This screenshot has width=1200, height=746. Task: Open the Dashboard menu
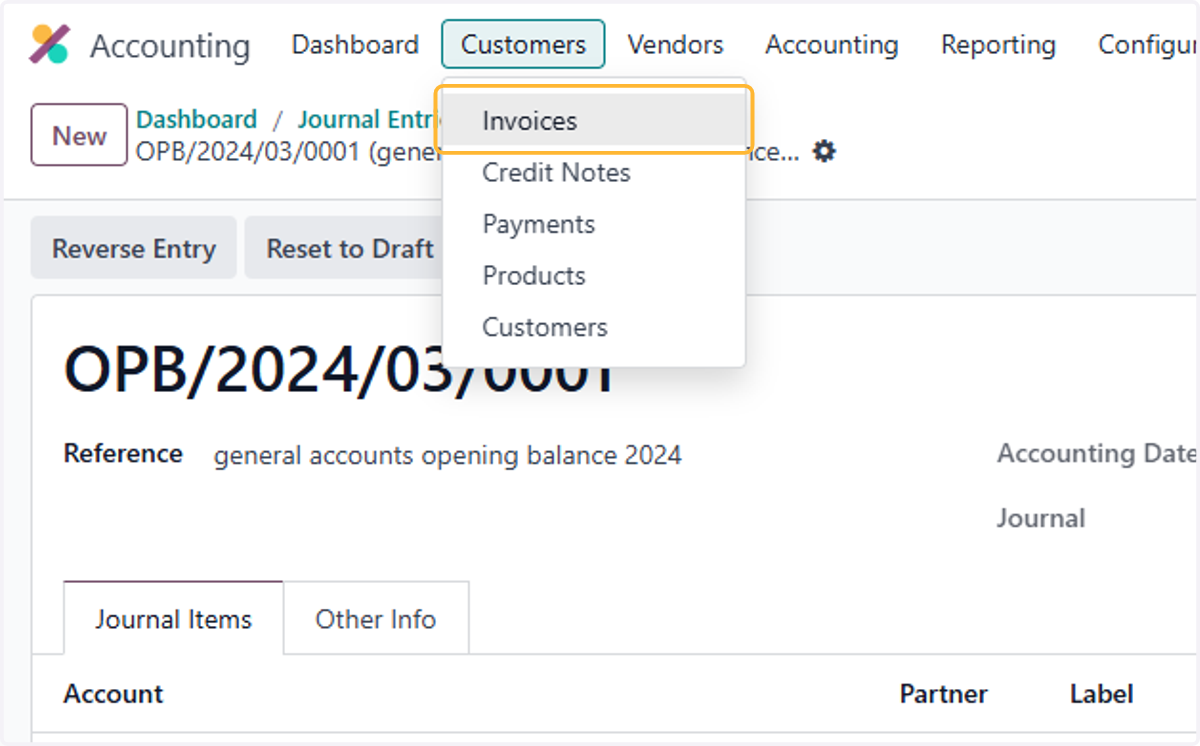point(355,45)
